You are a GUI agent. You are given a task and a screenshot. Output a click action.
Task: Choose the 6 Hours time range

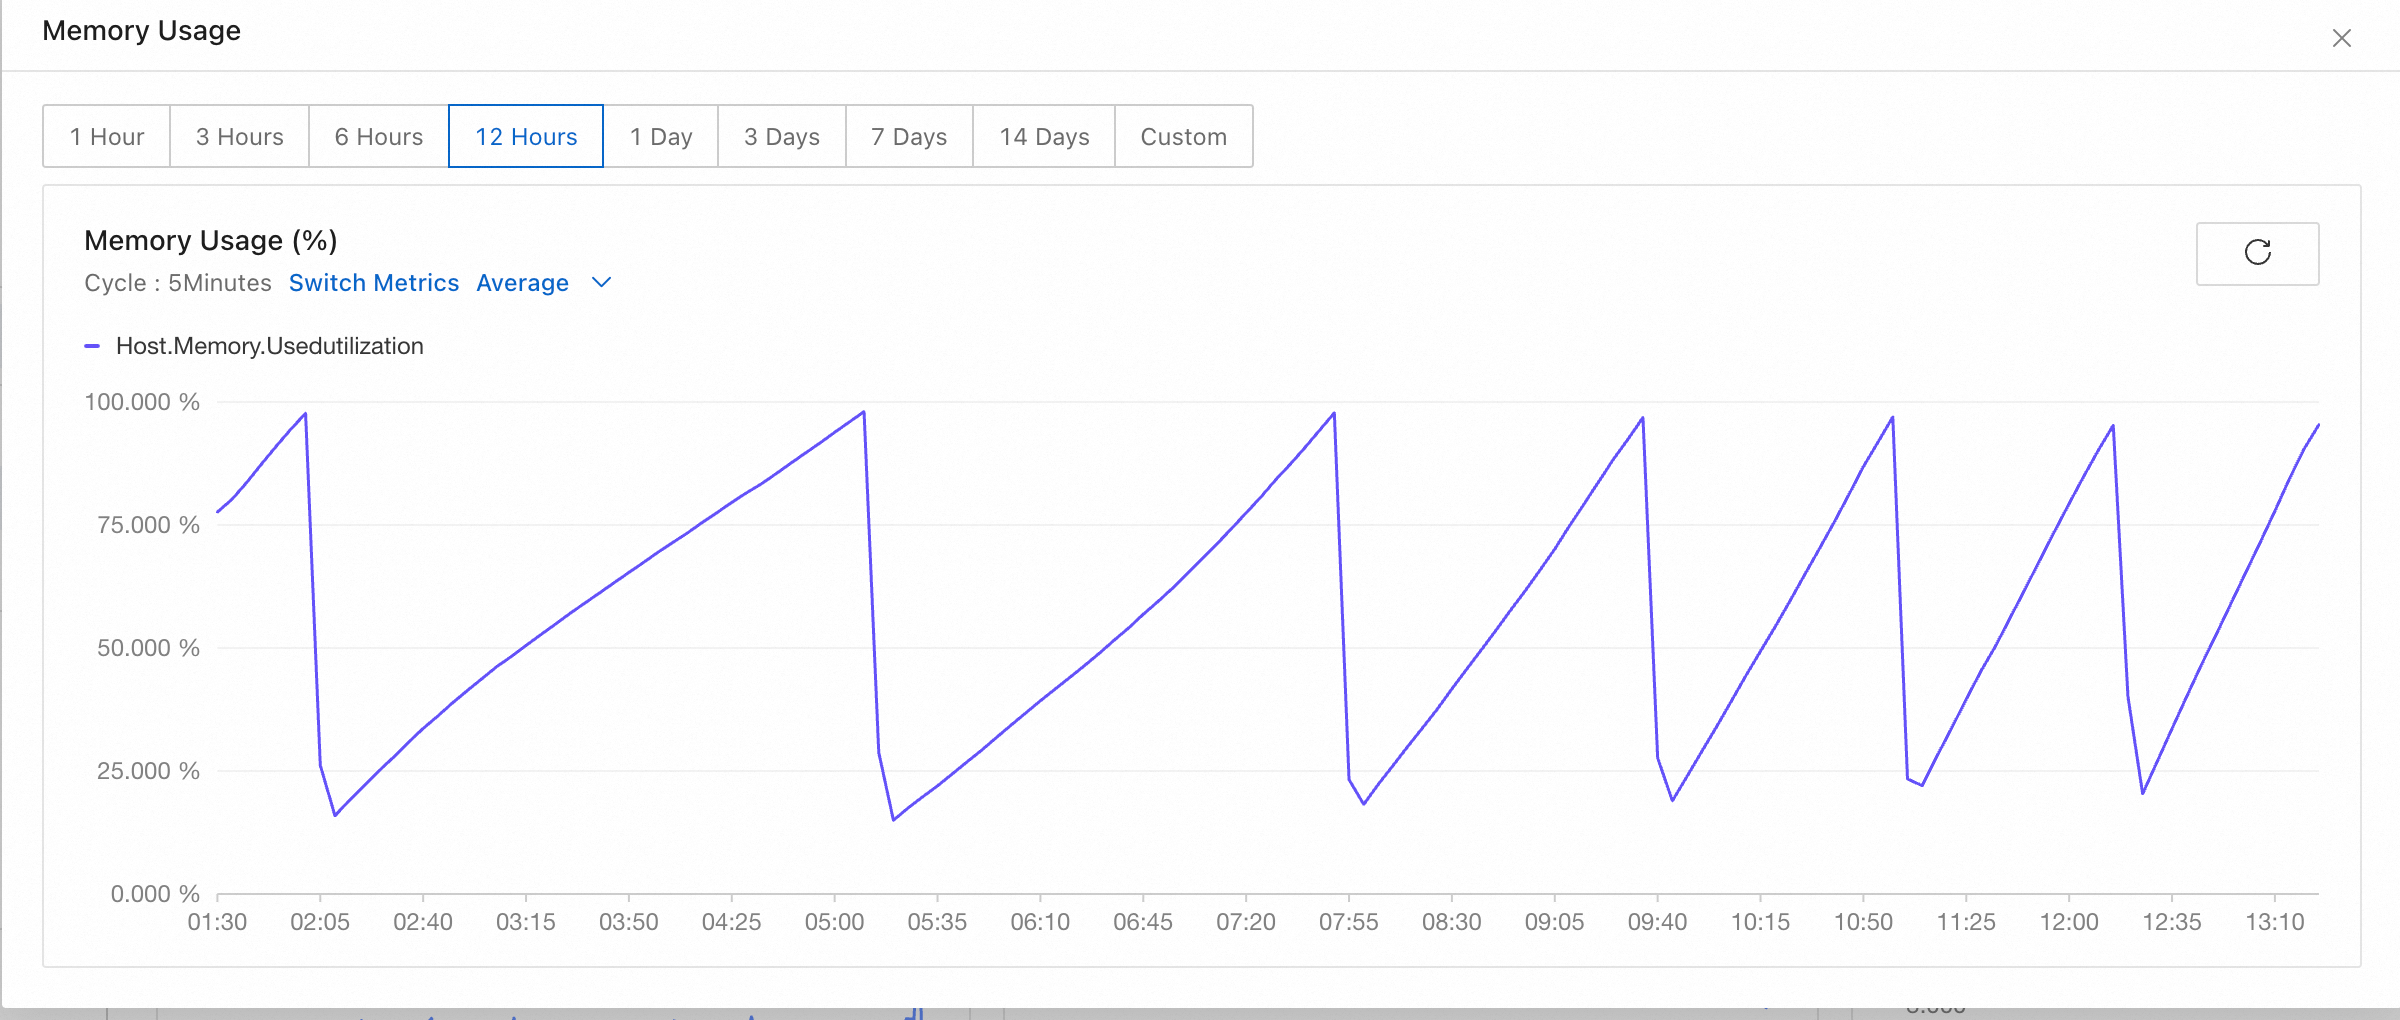coord(379,136)
